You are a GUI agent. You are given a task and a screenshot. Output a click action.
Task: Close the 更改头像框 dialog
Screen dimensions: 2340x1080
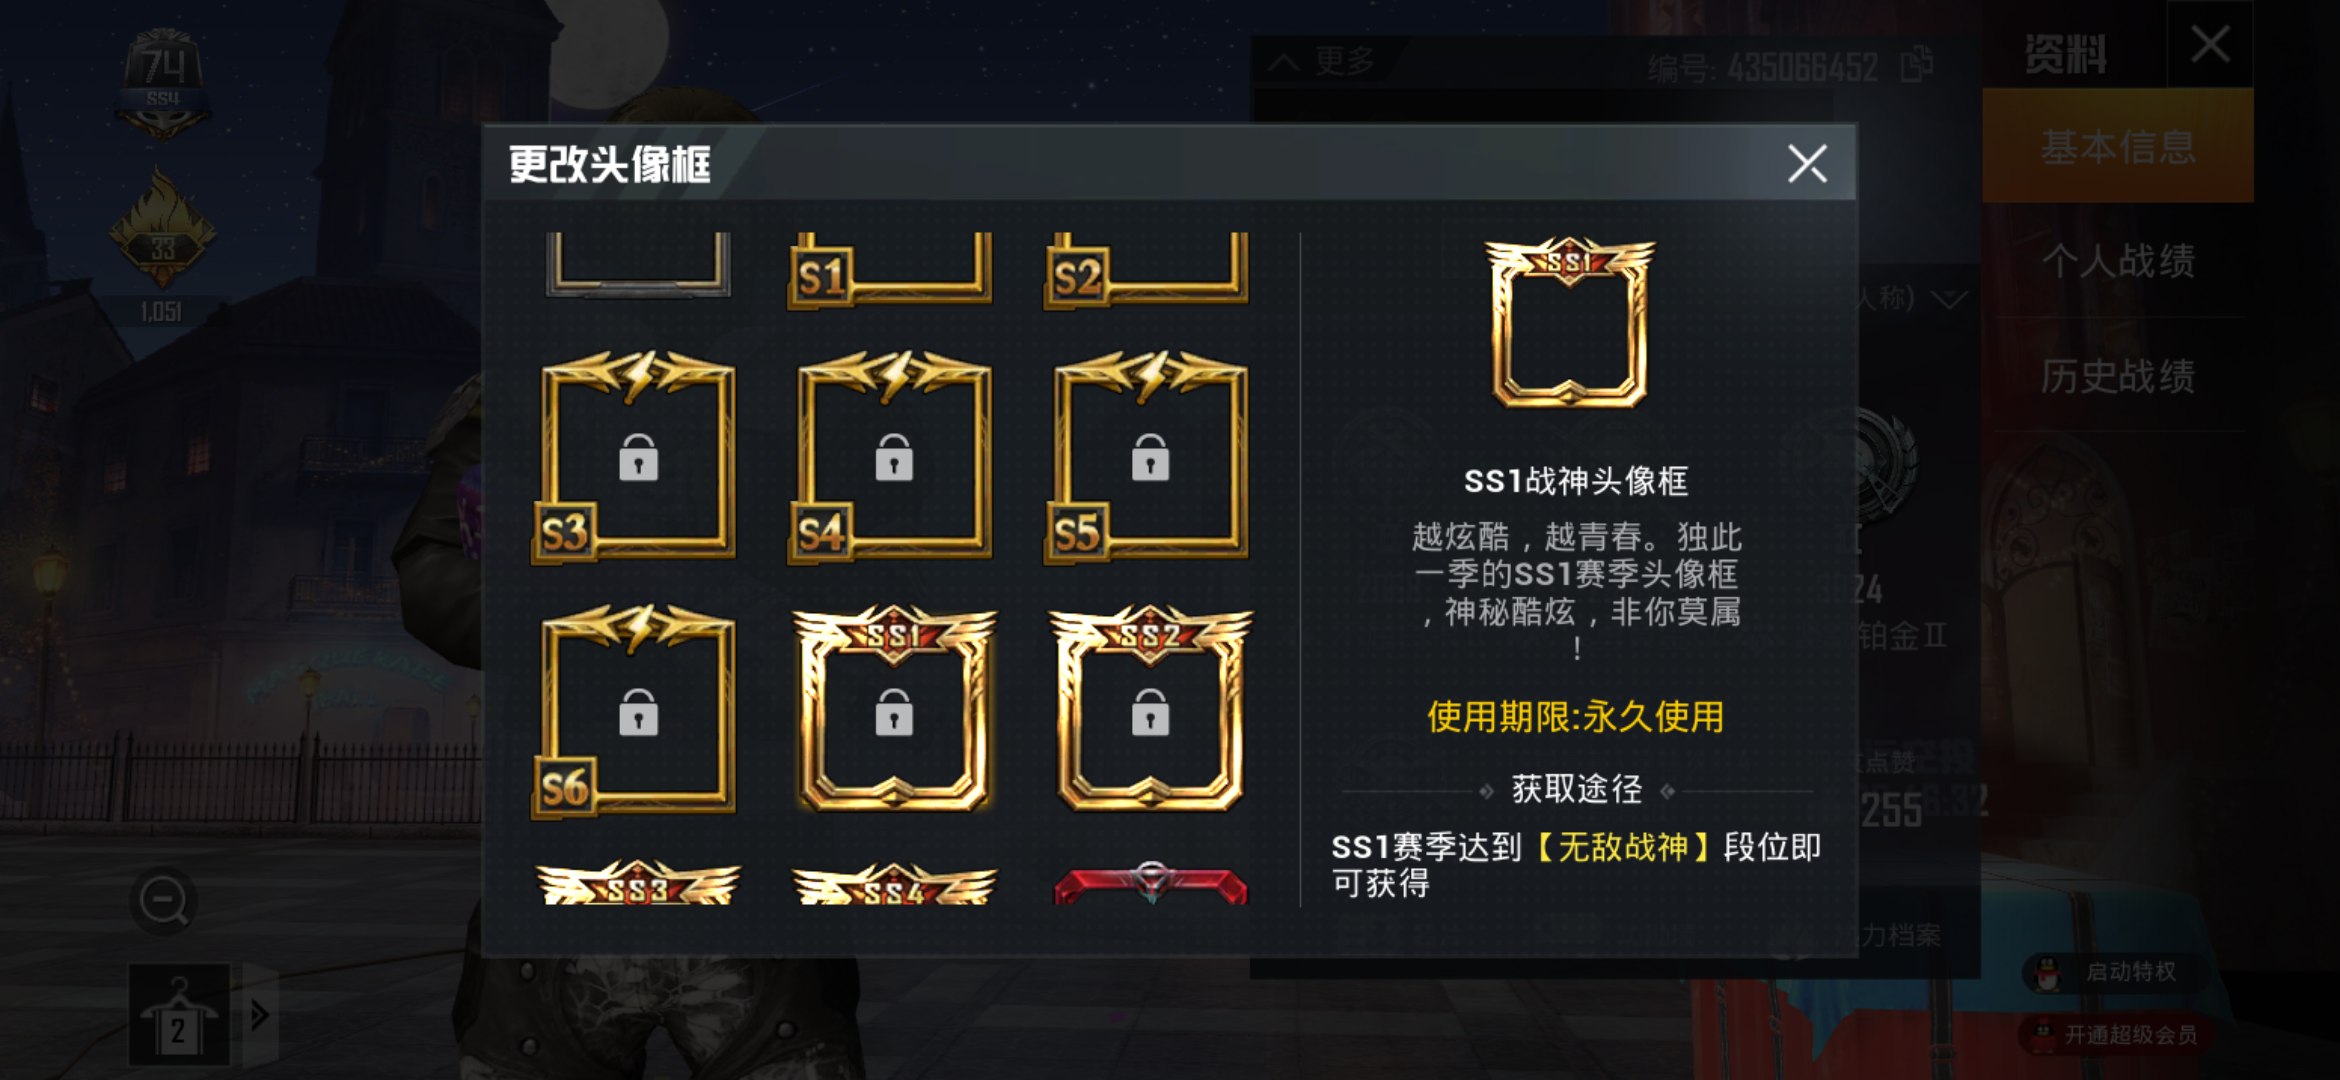pyautogui.click(x=1807, y=164)
